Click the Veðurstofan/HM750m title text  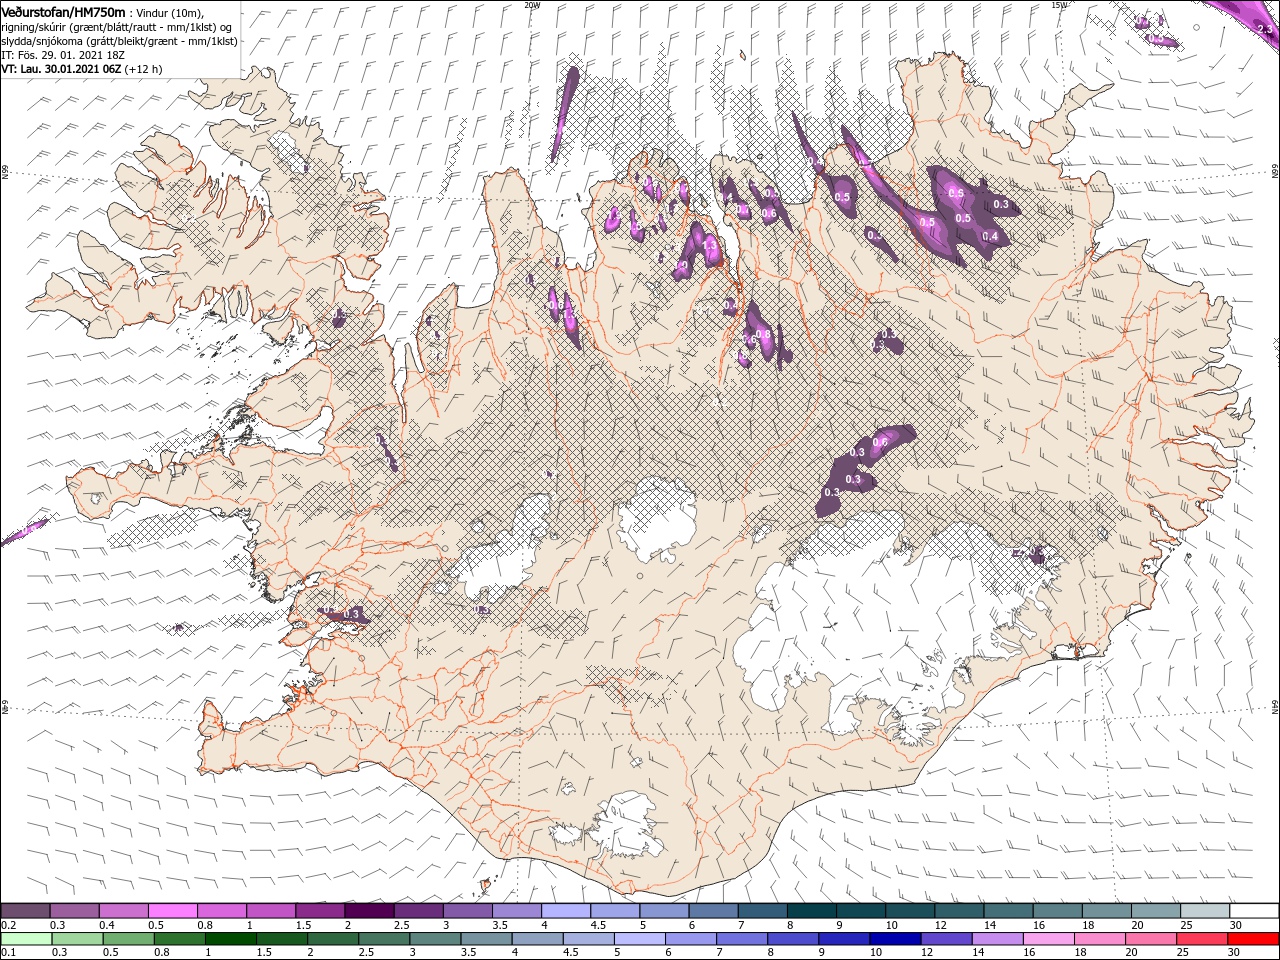tap(63, 12)
